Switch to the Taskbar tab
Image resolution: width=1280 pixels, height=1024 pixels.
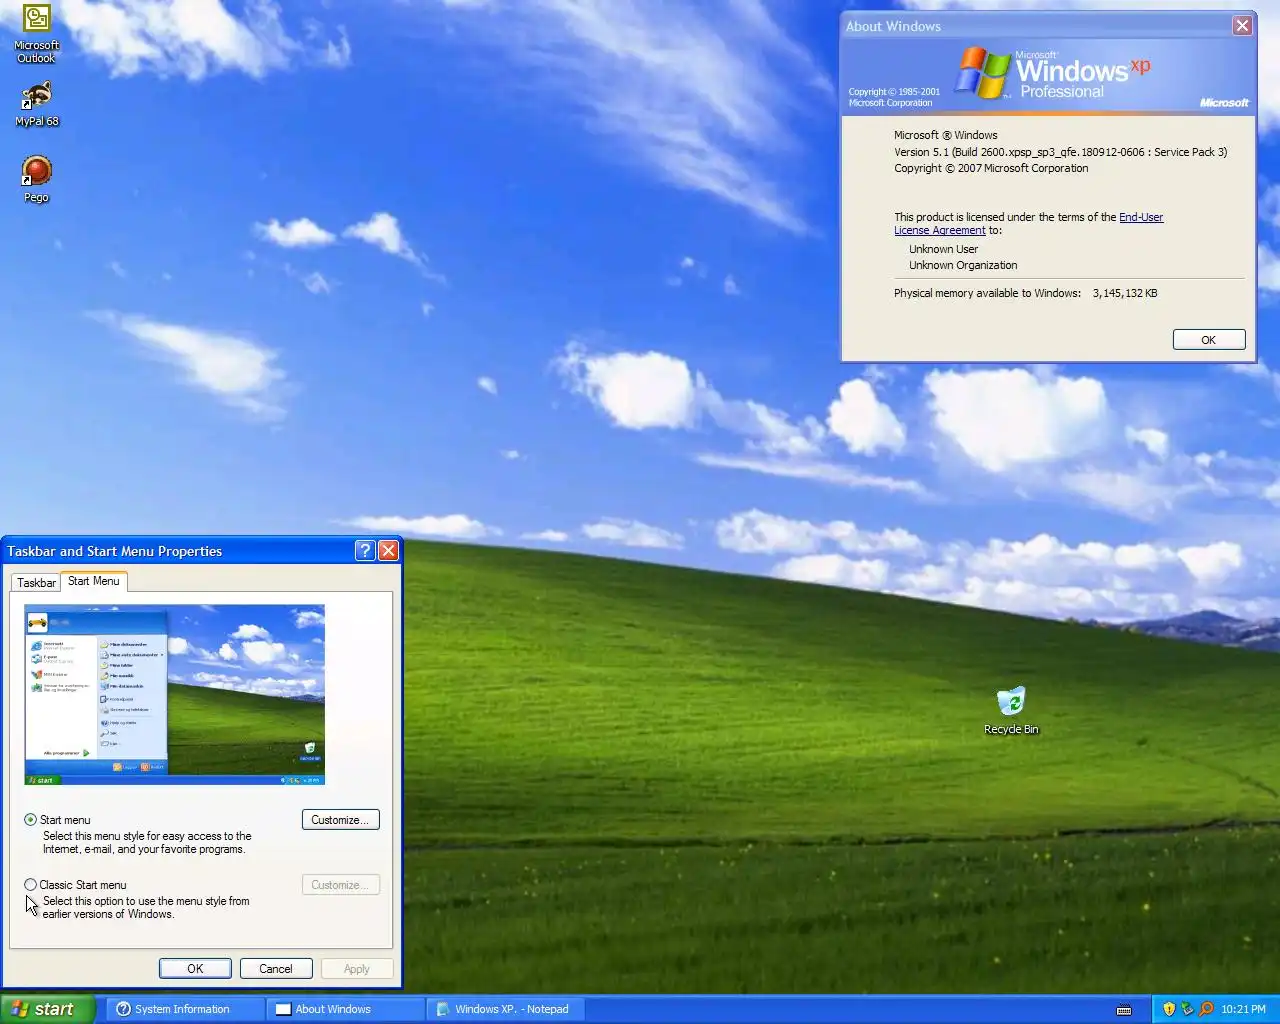pyautogui.click(x=36, y=582)
